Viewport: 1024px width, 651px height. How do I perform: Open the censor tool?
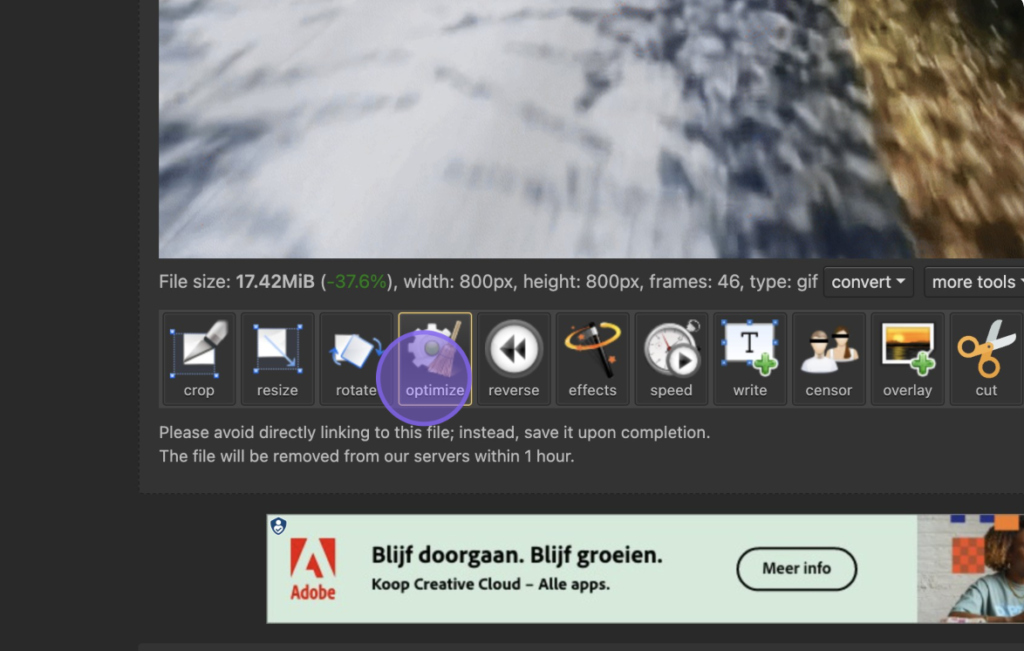(x=829, y=358)
